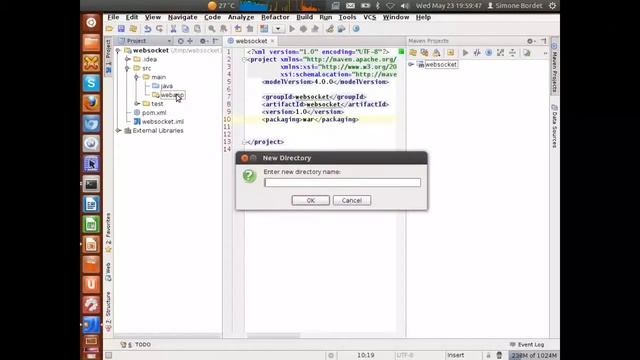
Task: Open the VCS menu
Action: pyautogui.click(x=369, y=17)
